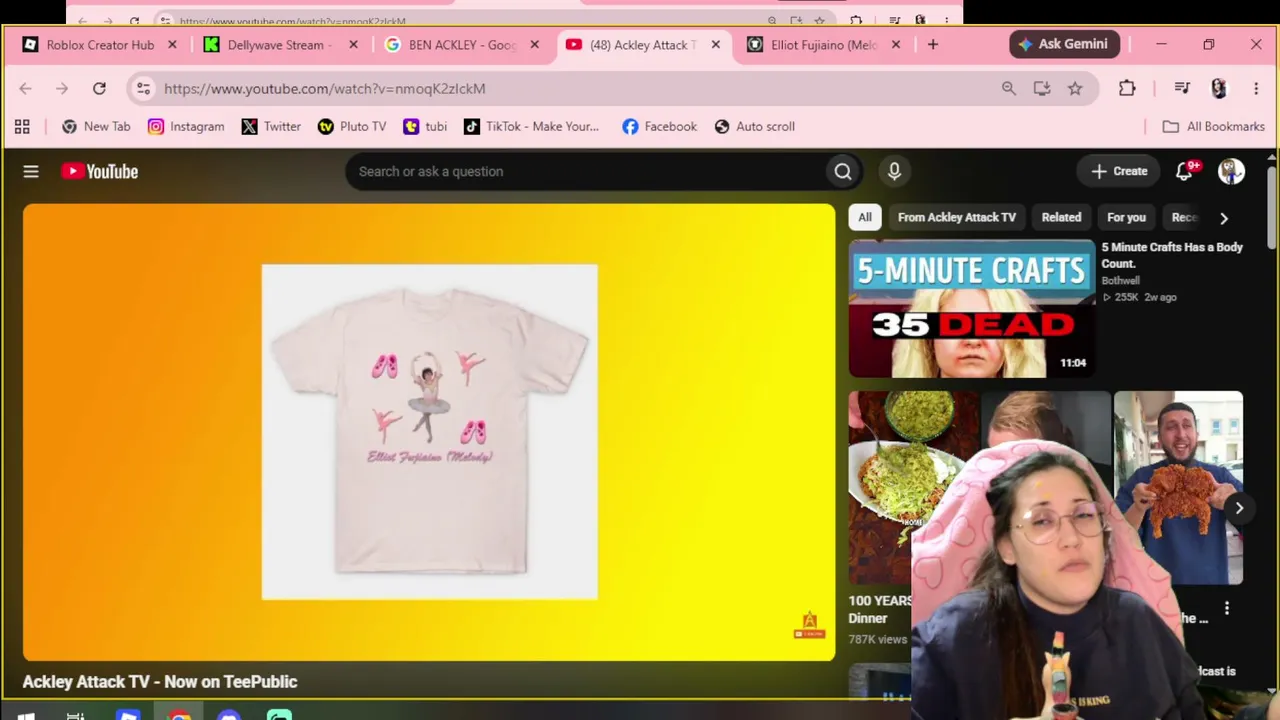Open the Auto scroll bookmark
The height and width of the screenshot is (720, 1280).
click(x=755, y=127)
